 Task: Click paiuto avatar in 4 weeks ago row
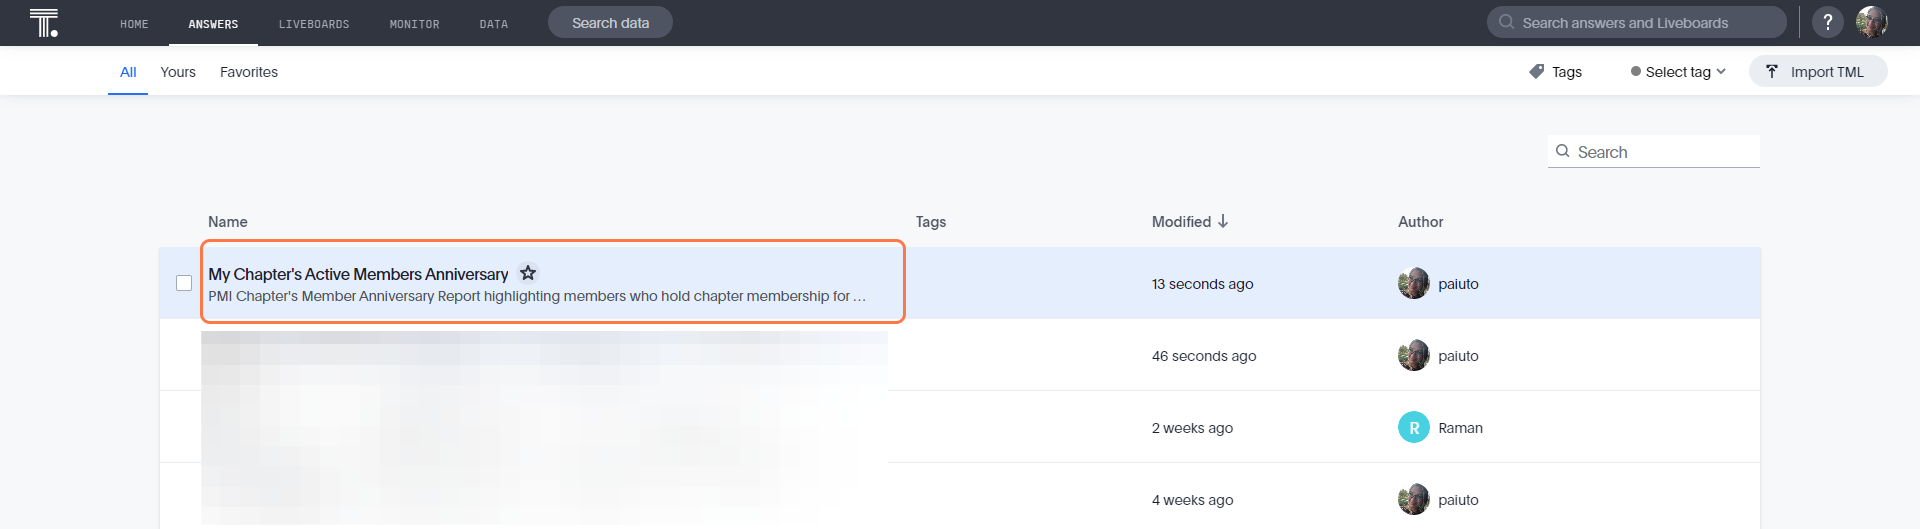pos(1413,500)
